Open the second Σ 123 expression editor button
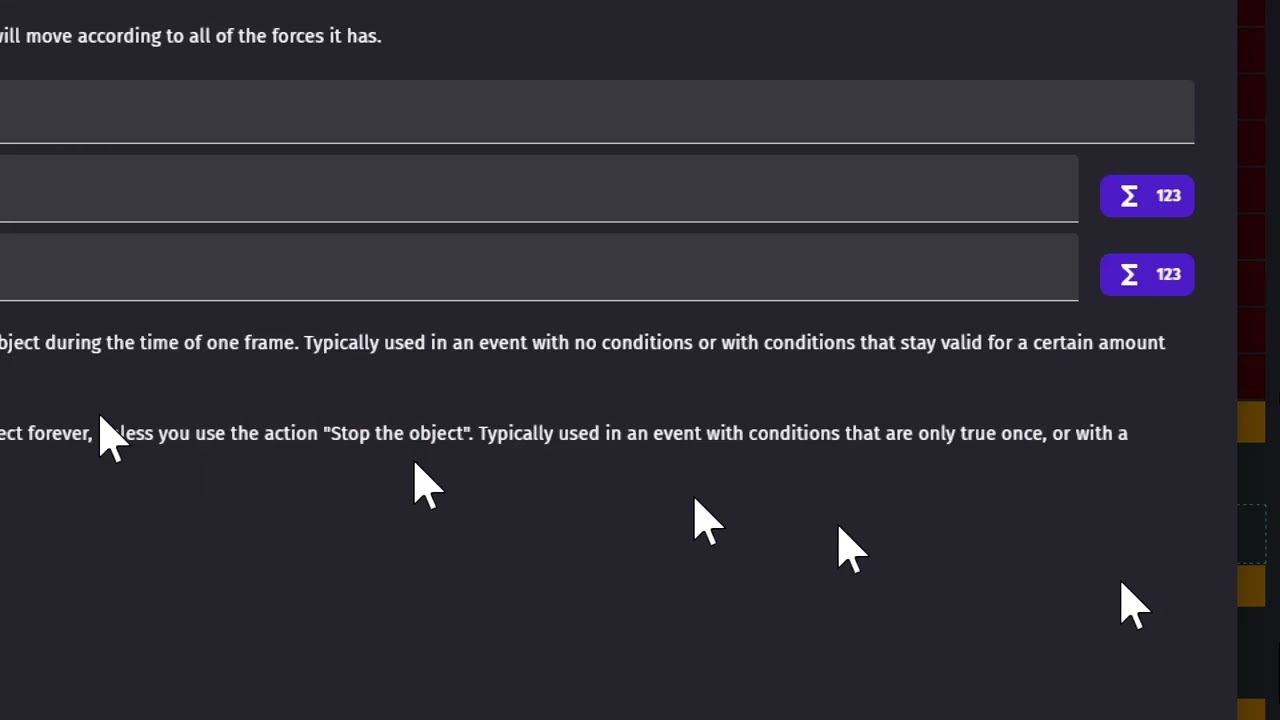Viewport: 1280px width, 720px height. click(x=1146, y=275)
